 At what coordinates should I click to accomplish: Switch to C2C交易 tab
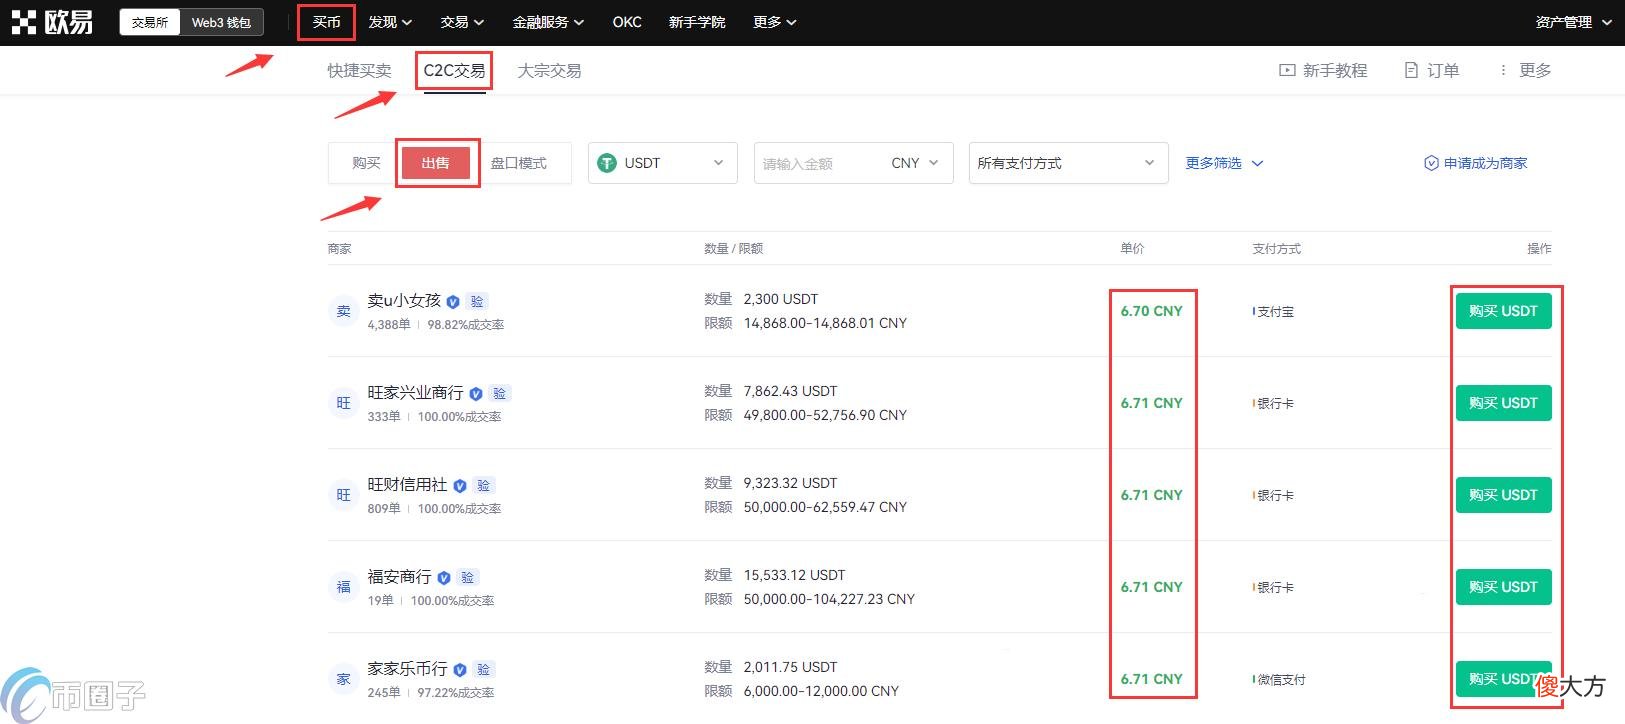pyautogui.click(x=454, y=71)
